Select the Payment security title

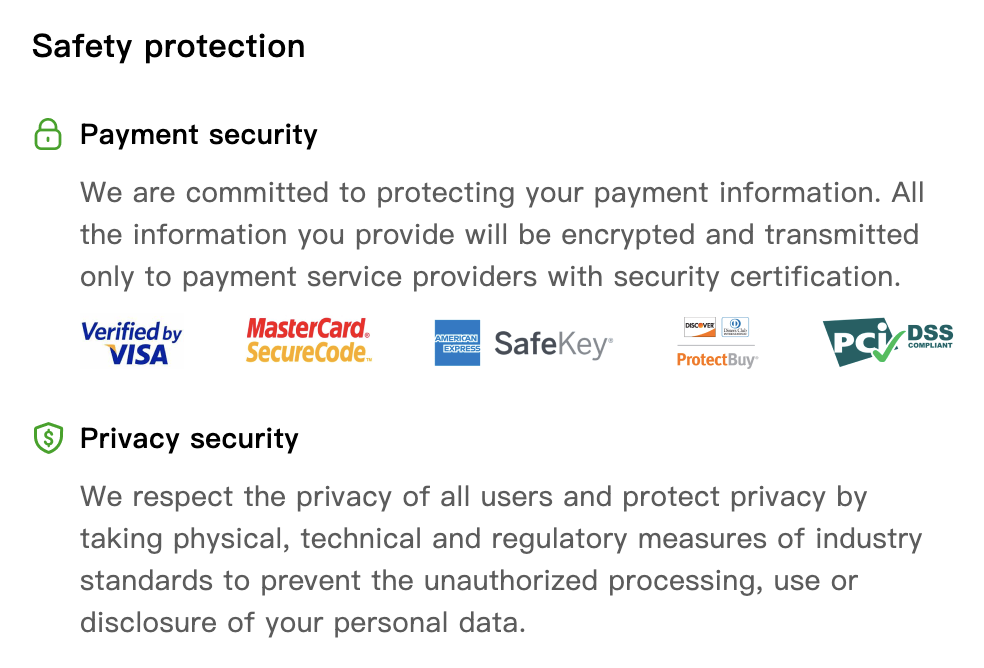tap(198, 134)
